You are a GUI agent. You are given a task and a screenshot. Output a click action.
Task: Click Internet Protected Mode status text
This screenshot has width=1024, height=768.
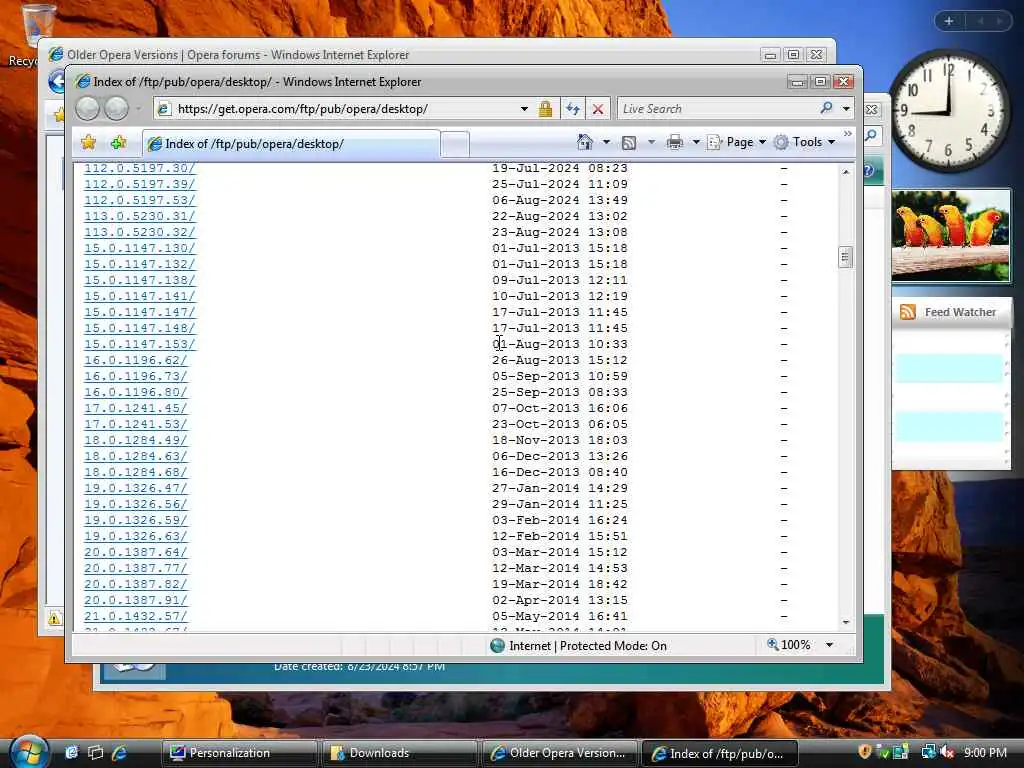(x=588, y=645)
